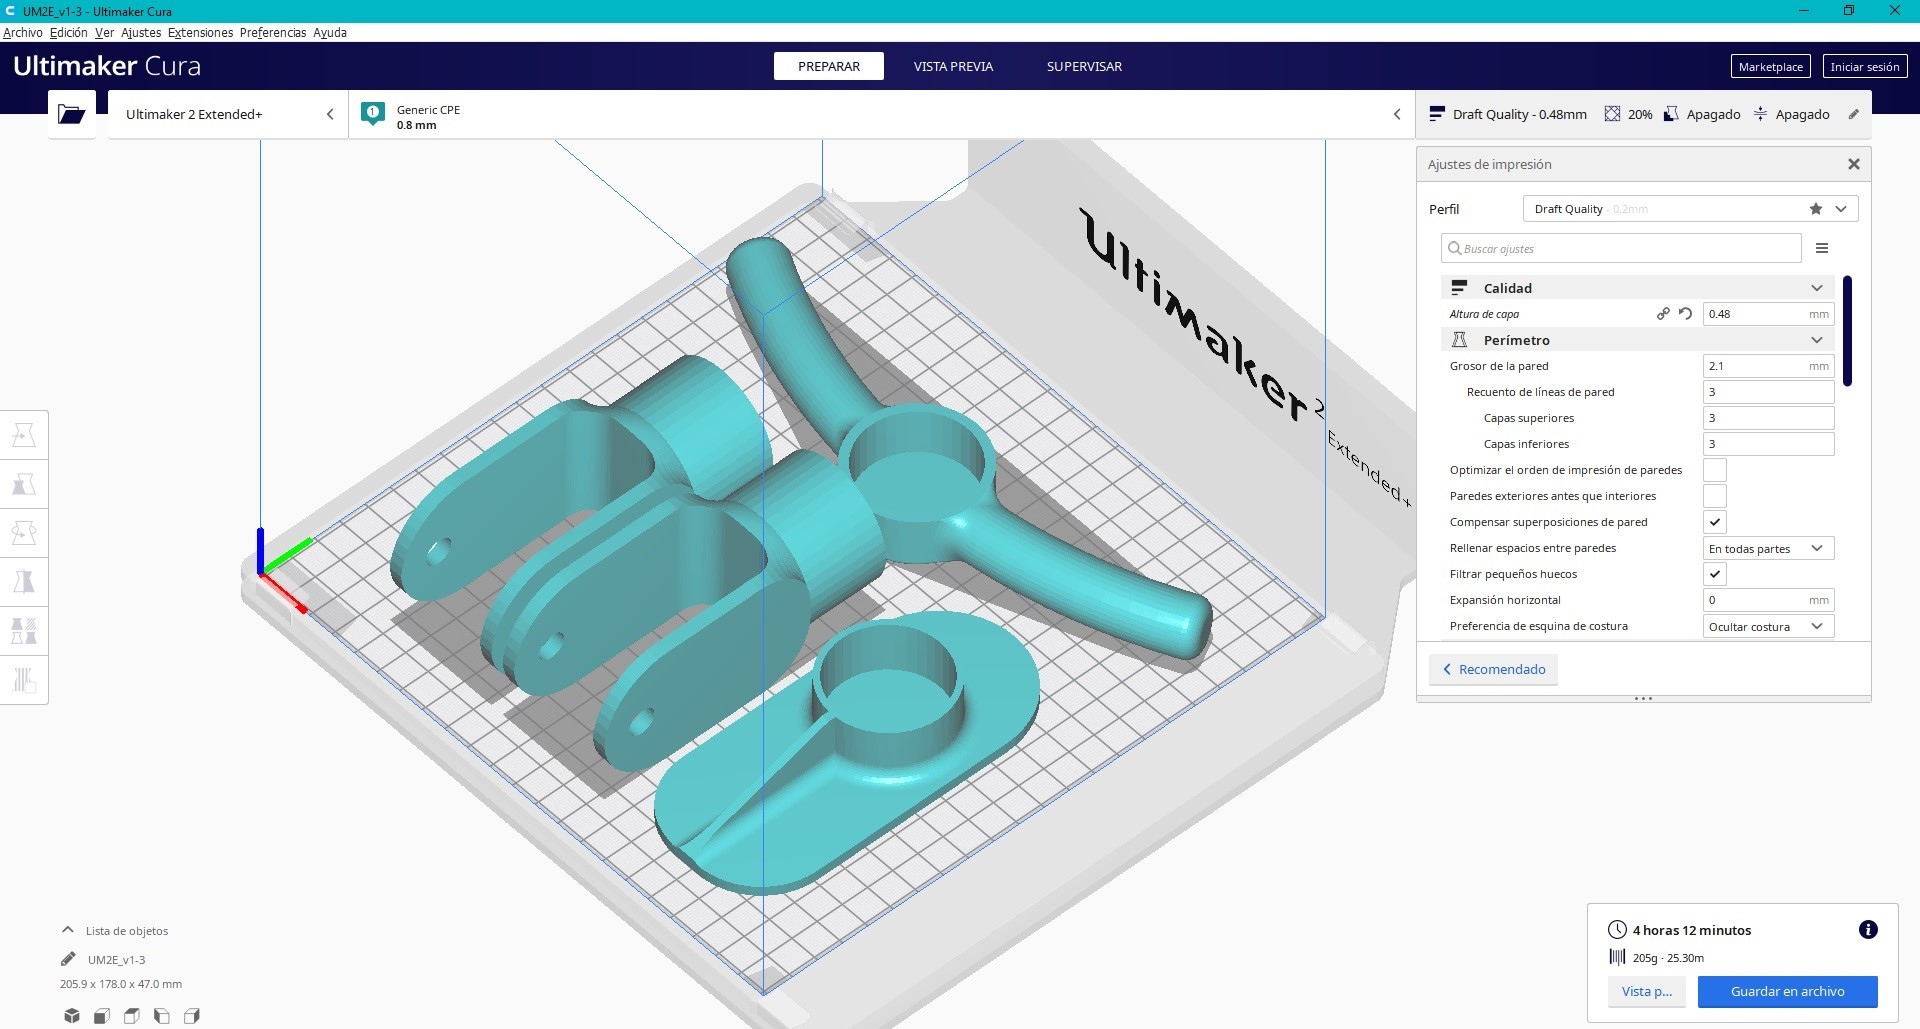Focus the Buscar ajustes search field
1920x1029 pixels.
[x=1621, y=248]
